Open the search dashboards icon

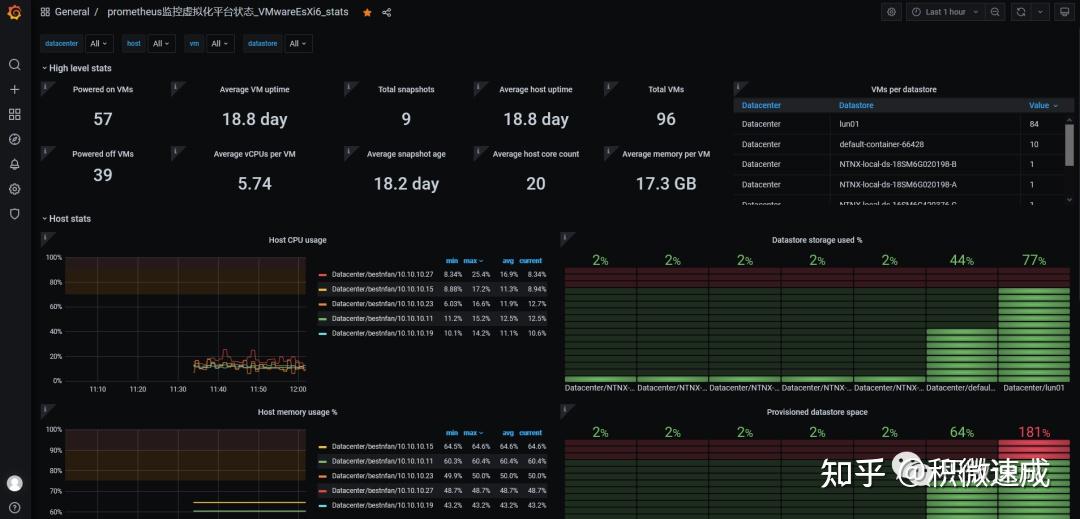tap(14, 65)
